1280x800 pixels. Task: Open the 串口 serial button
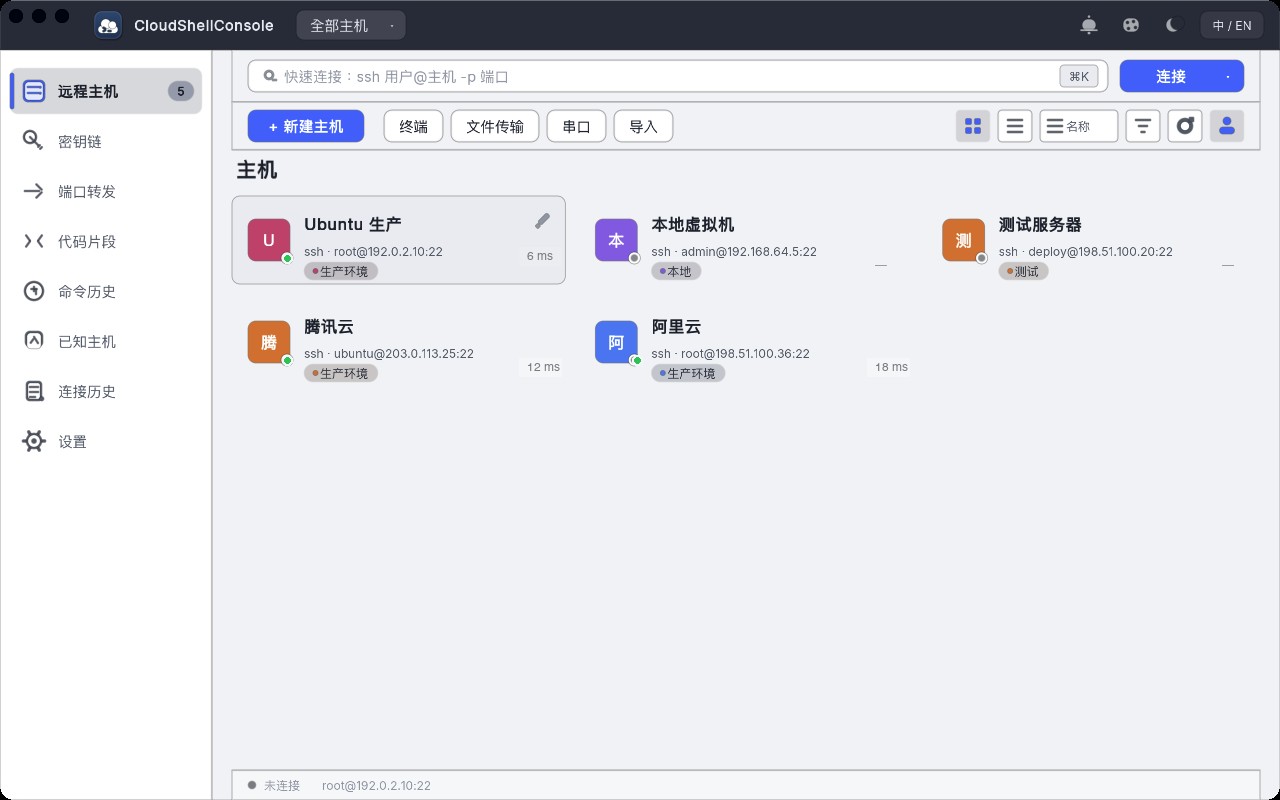pyautogui.click(x=577, y=126)
